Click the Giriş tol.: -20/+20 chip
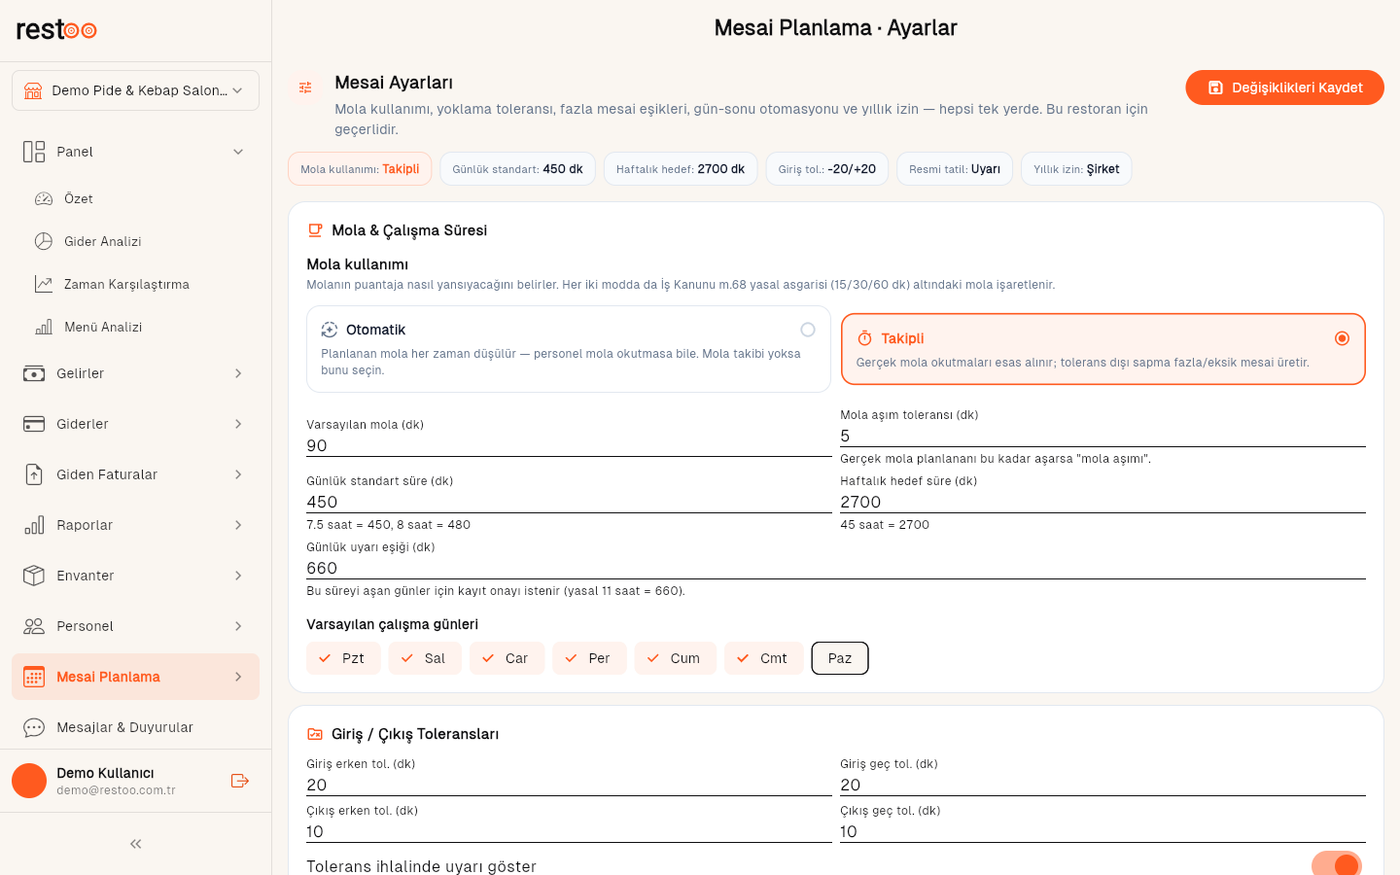The height and width of the screenshot is (875, 1400). 827,169
